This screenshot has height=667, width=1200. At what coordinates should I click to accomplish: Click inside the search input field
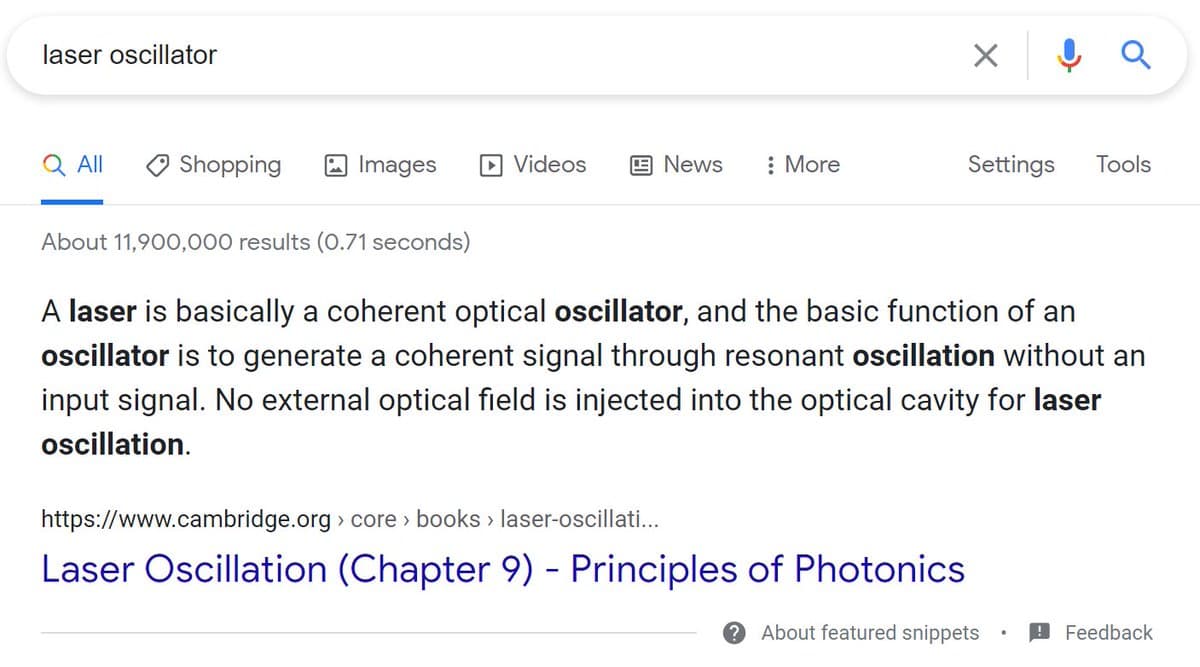coord(400,55)
